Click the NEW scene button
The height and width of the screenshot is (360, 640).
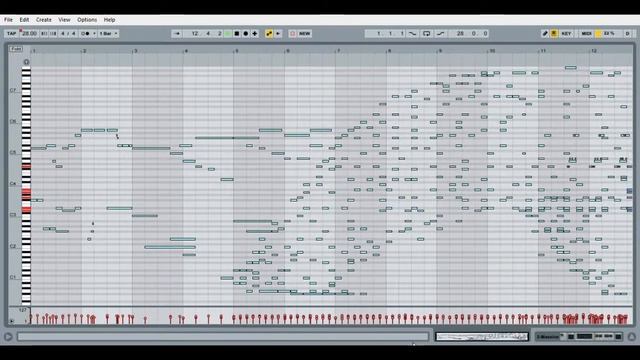pyautogui.click(x=305, y=33)
